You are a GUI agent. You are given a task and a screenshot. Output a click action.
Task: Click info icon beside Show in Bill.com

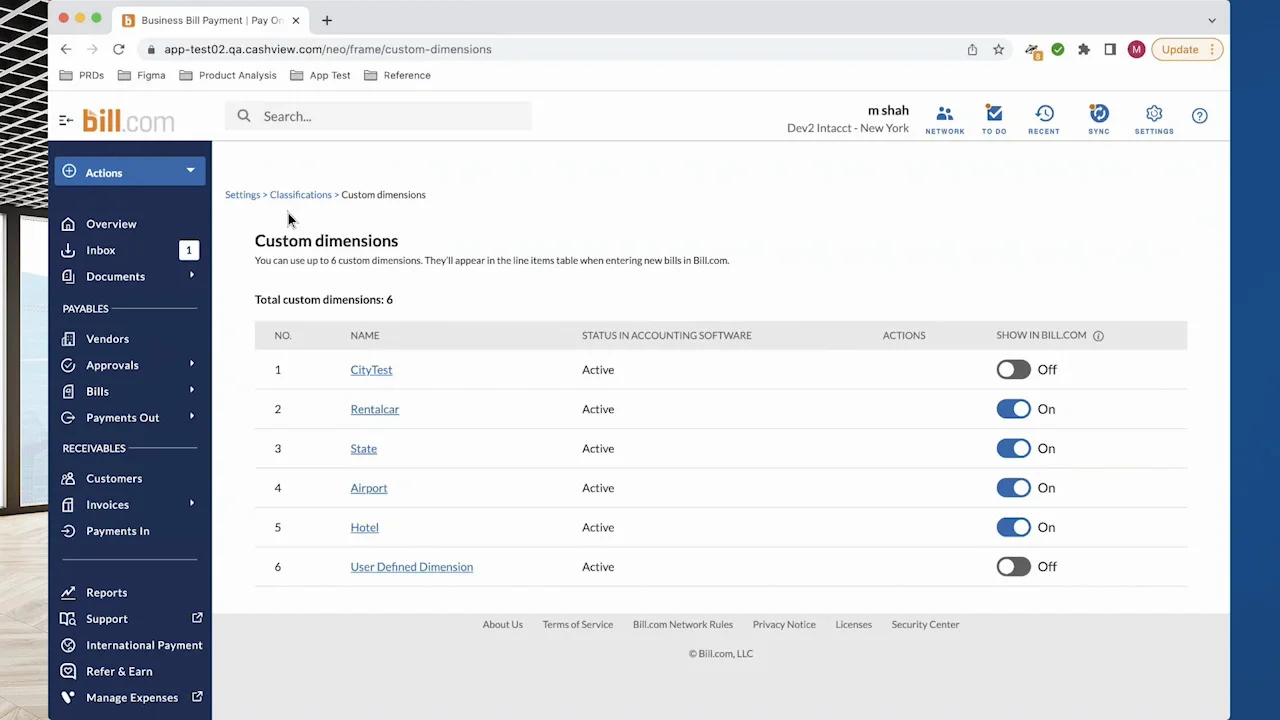(1098, 336)
